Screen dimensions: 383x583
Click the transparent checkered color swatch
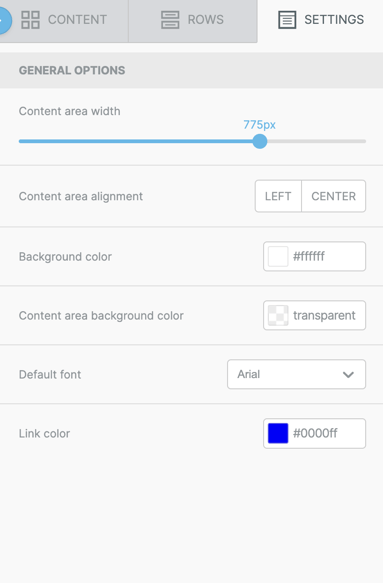278,315
